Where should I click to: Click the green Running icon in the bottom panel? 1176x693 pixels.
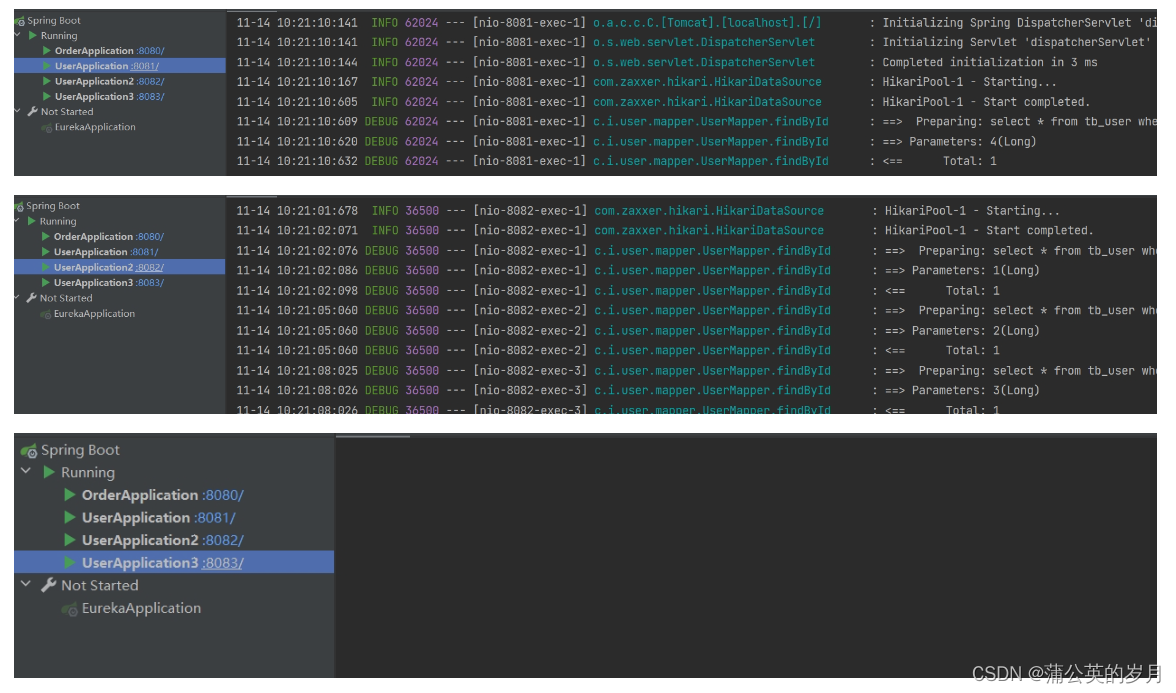tap(50, 472)
